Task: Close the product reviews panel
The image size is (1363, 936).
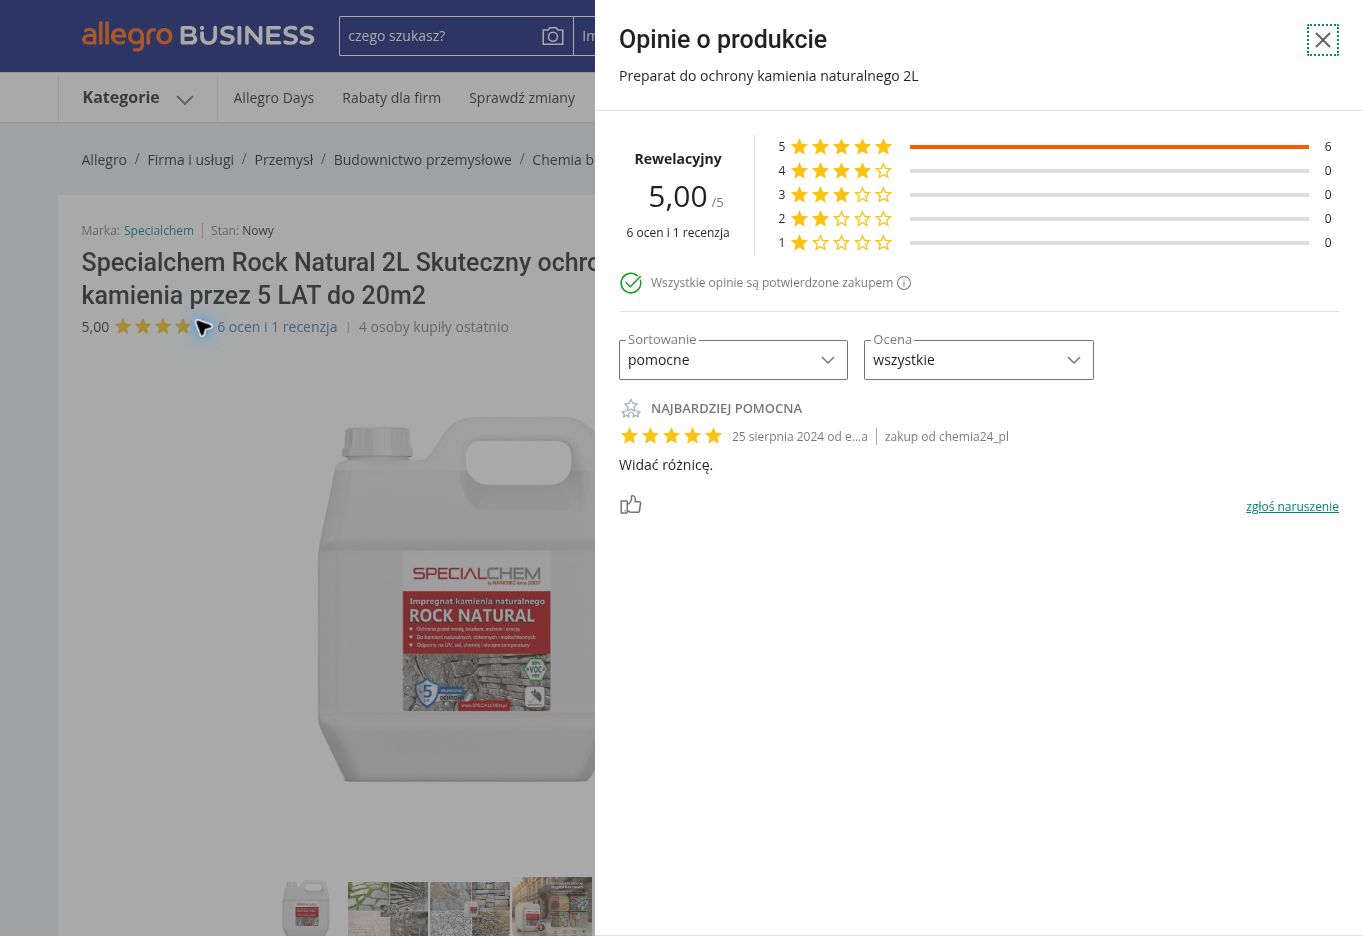Action: [1322, 40]
